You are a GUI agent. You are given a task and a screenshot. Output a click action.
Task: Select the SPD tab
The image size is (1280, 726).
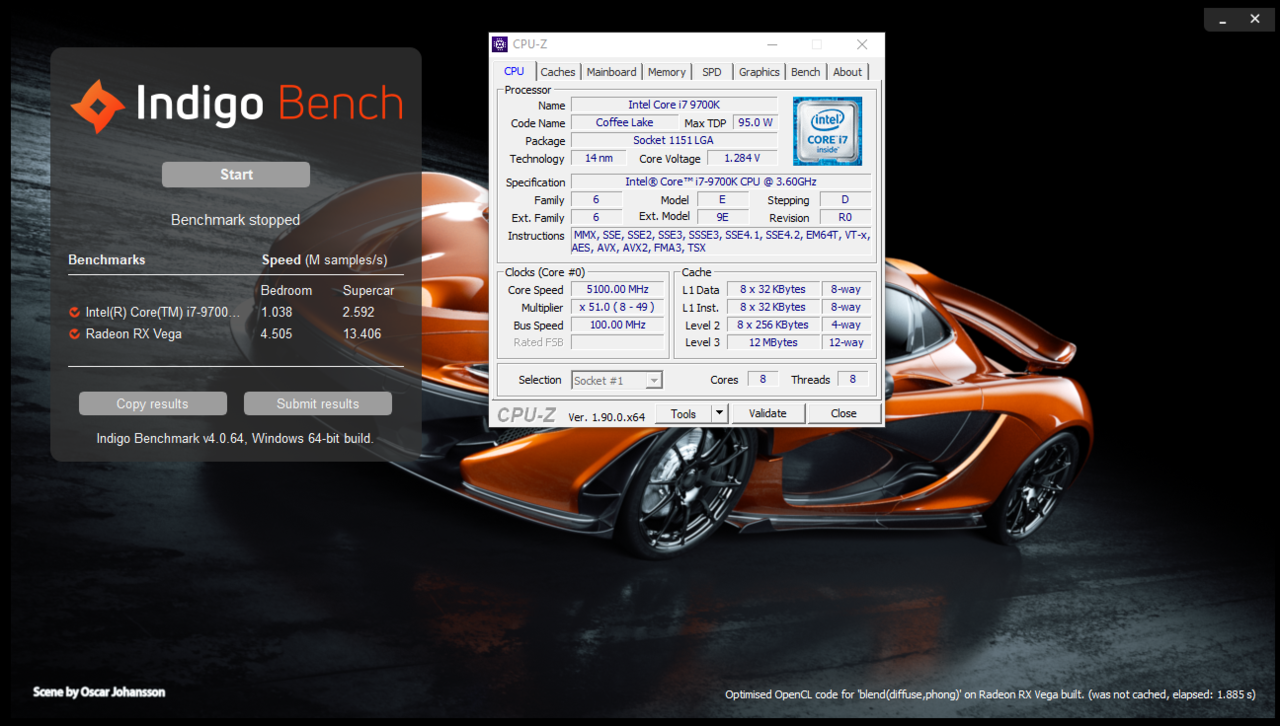pos(712,72)
